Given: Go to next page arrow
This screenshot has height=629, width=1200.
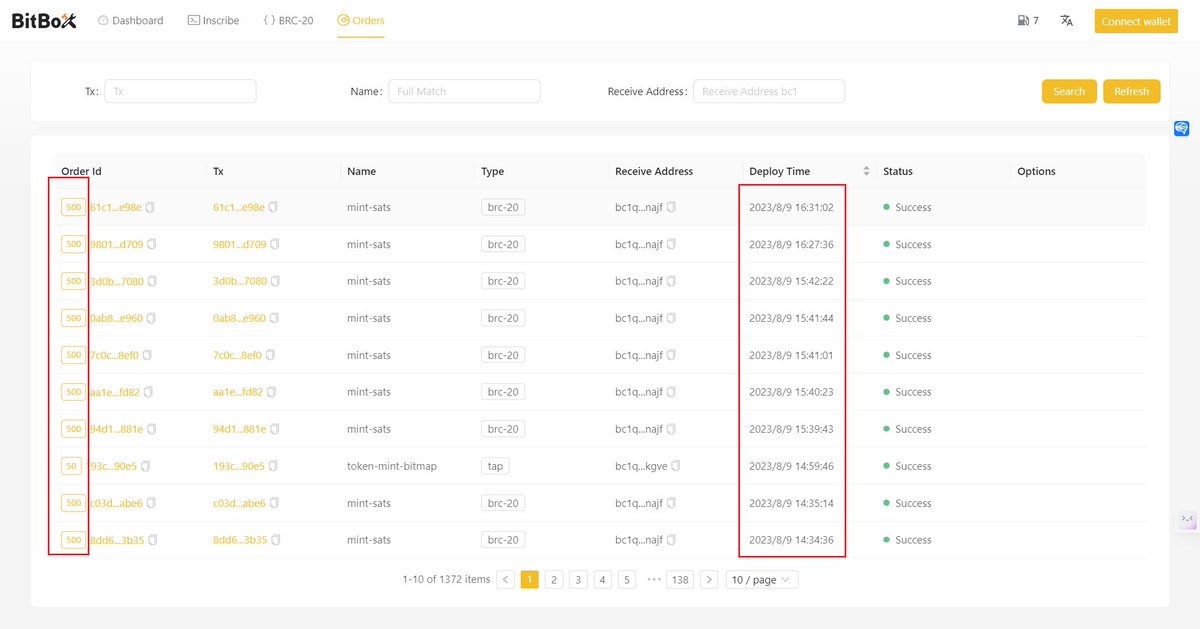Looking at the screenshot, I should coord(709,580).
